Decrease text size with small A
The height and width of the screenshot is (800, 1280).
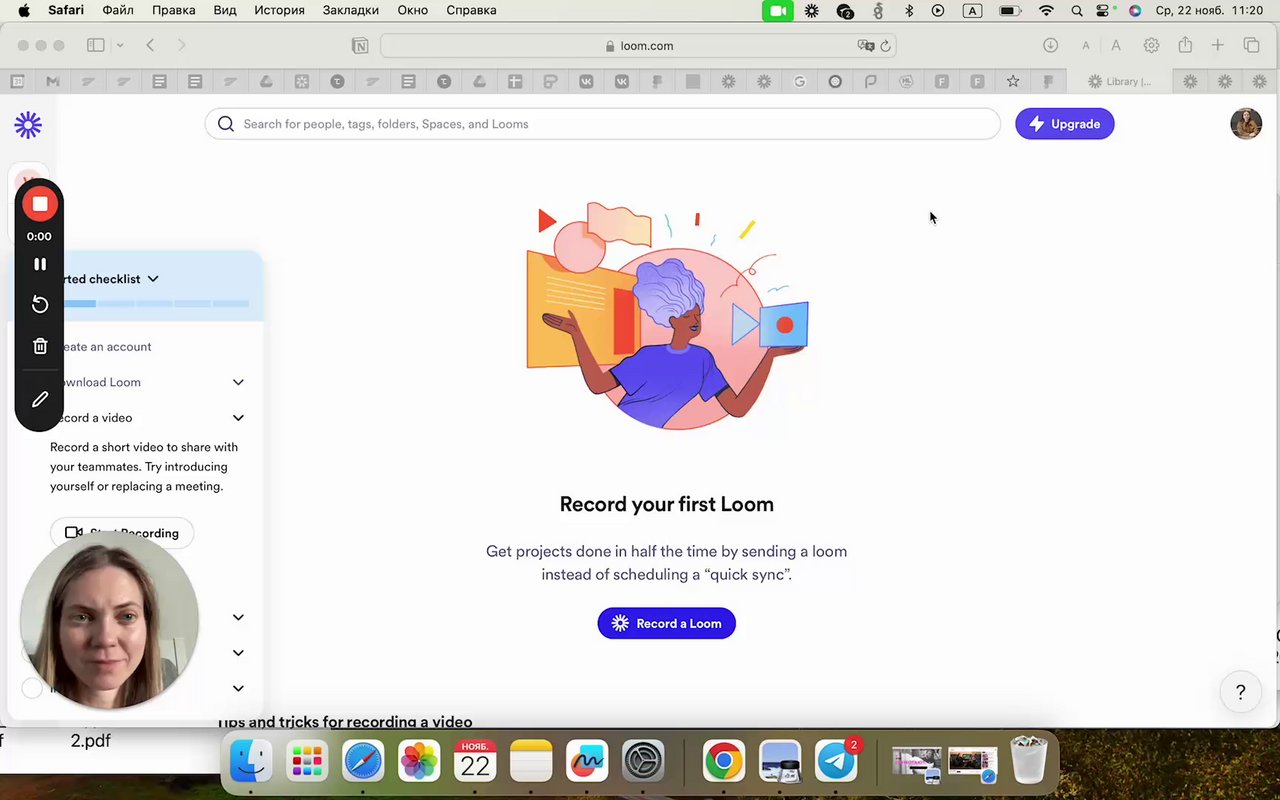pyautogui.click(x=1085, y=45)
